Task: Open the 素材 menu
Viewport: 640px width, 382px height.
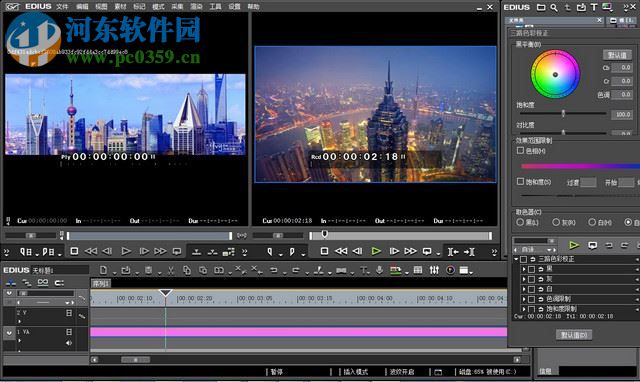Action: [x=120, y=7]
